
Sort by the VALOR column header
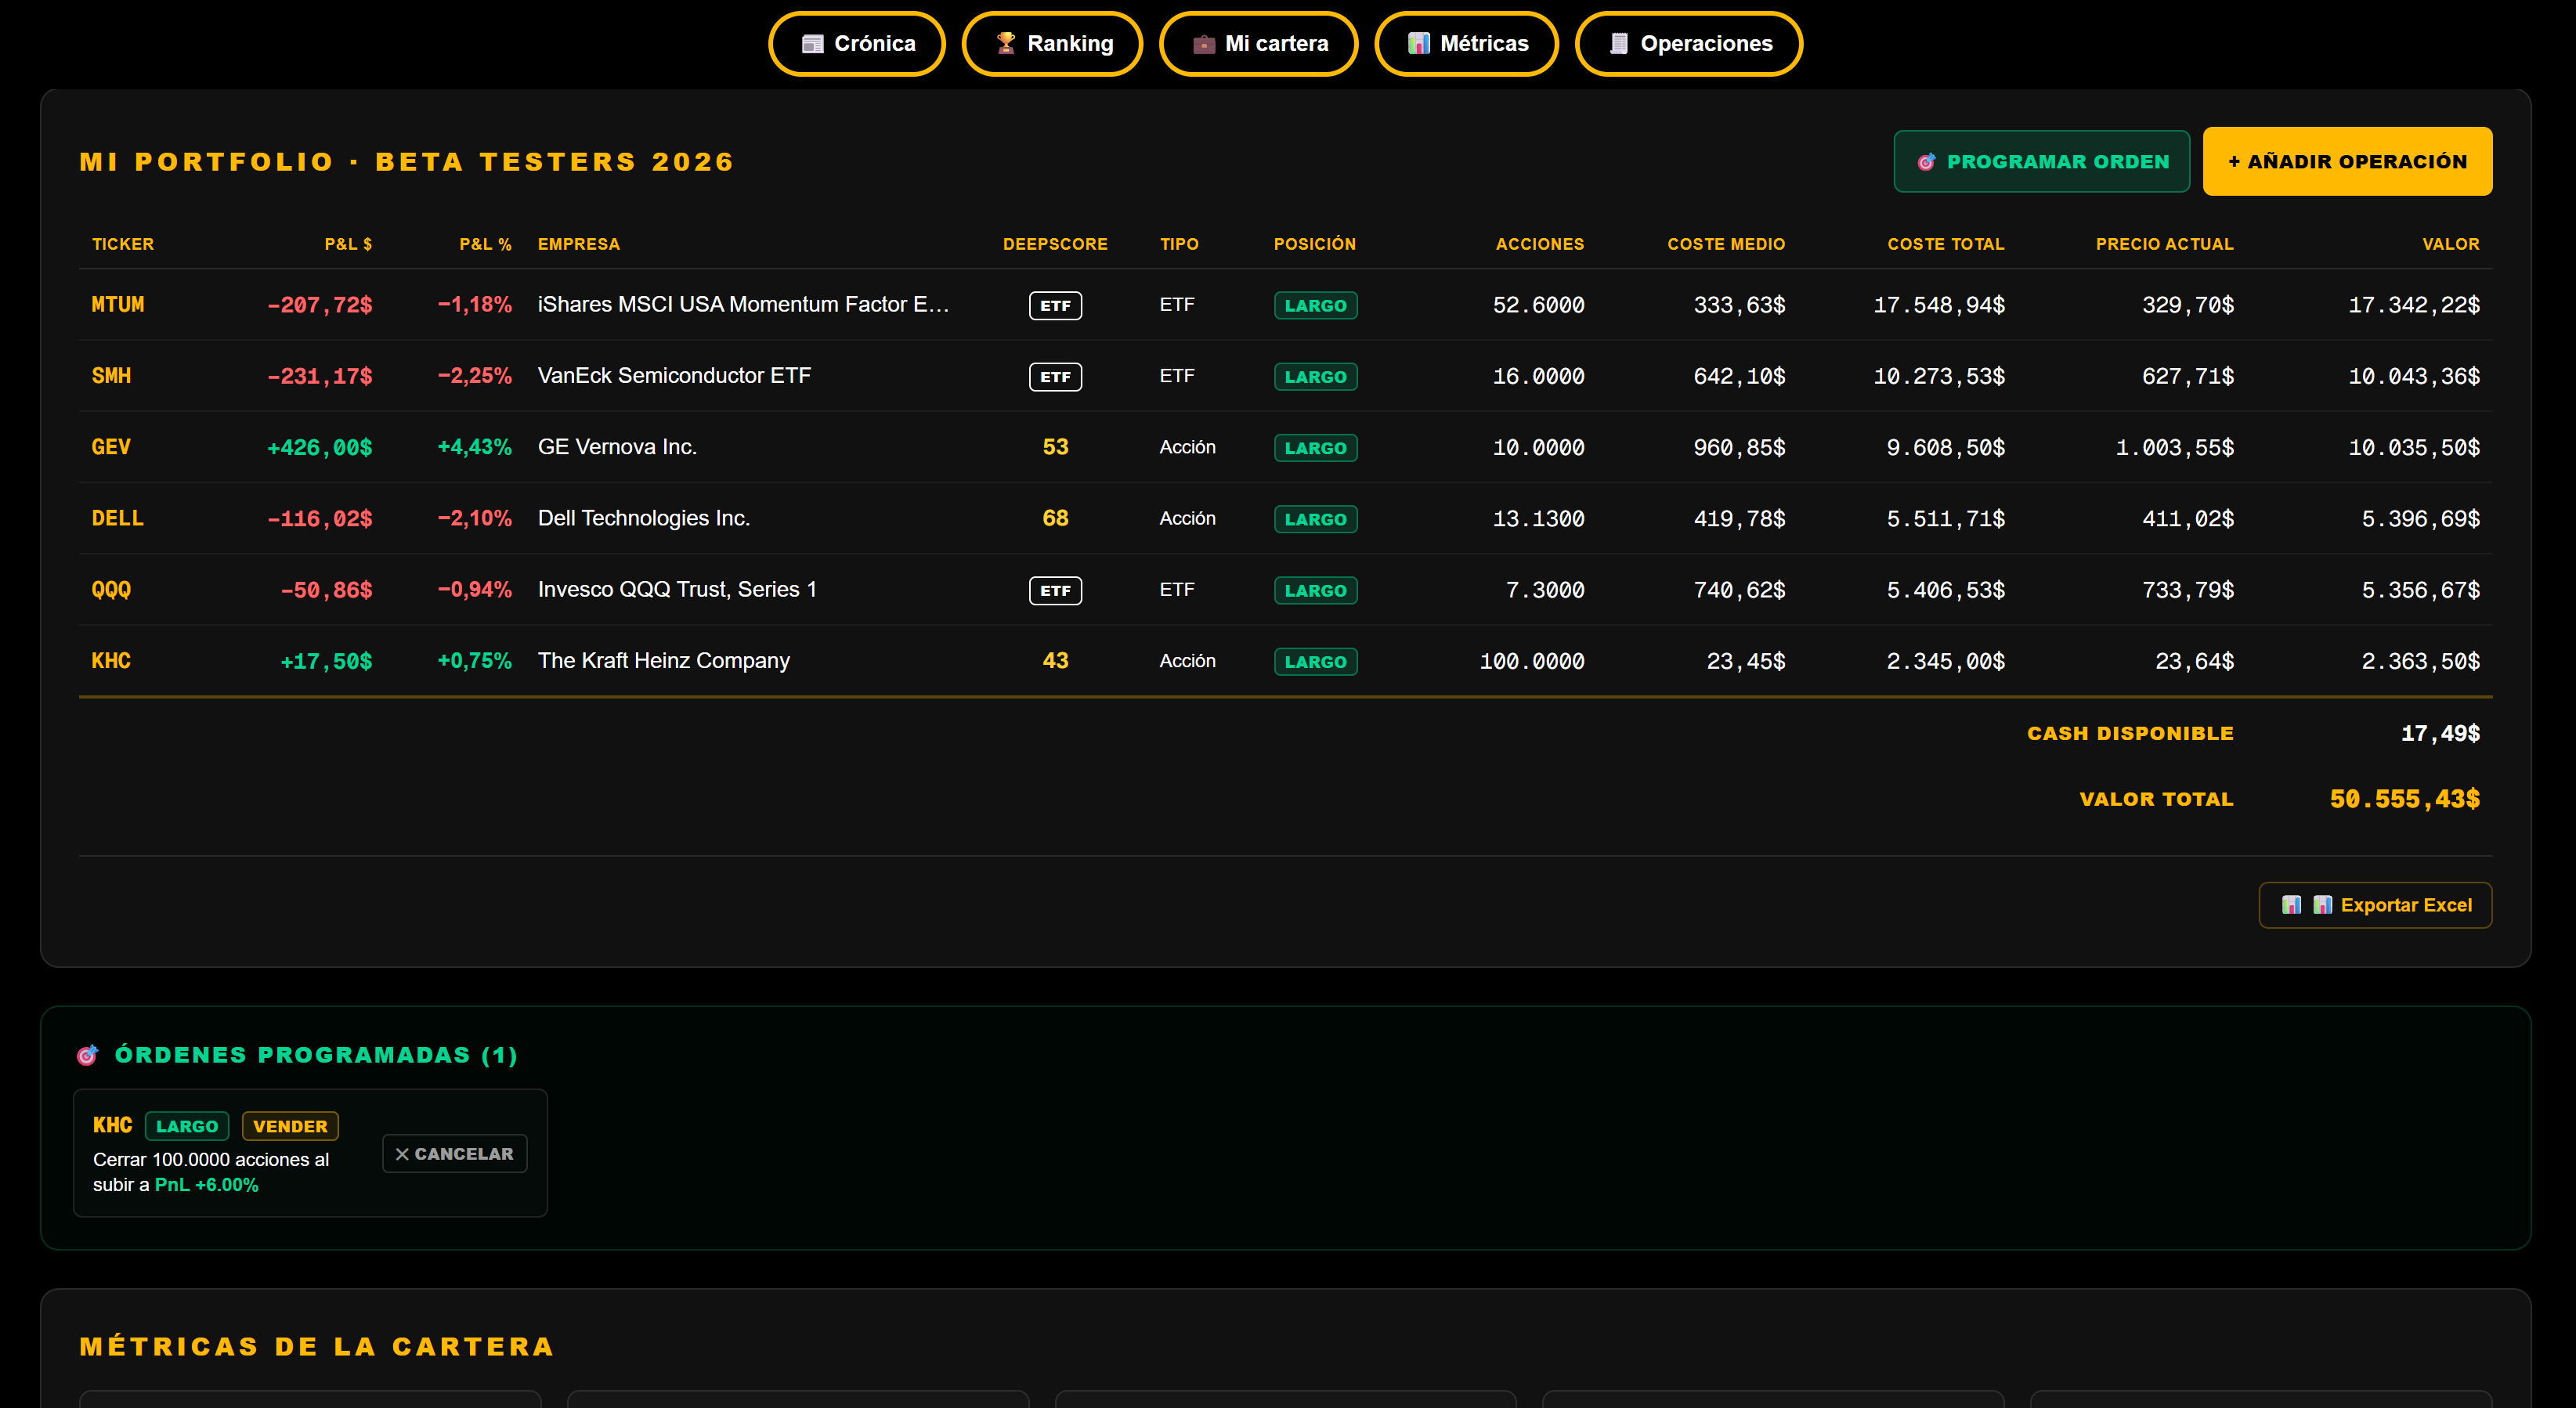[2450, 244]
